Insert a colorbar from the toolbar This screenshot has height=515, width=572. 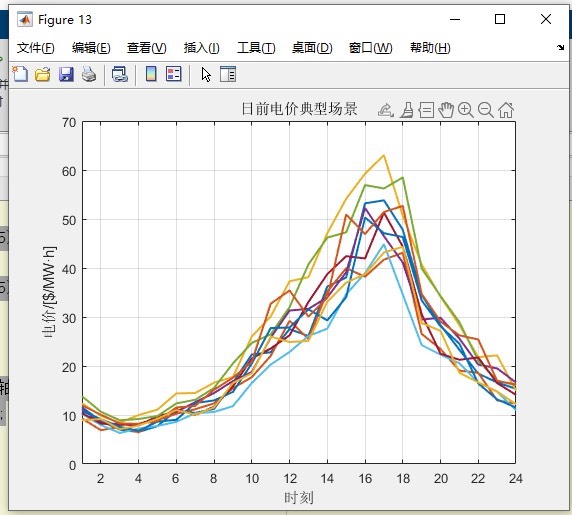[151, 74]
